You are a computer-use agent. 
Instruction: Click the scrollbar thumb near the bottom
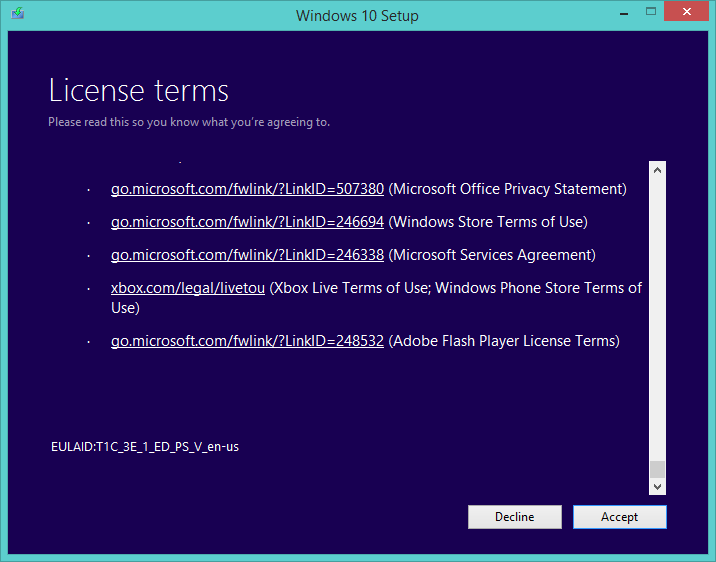(x=657, y=469)
